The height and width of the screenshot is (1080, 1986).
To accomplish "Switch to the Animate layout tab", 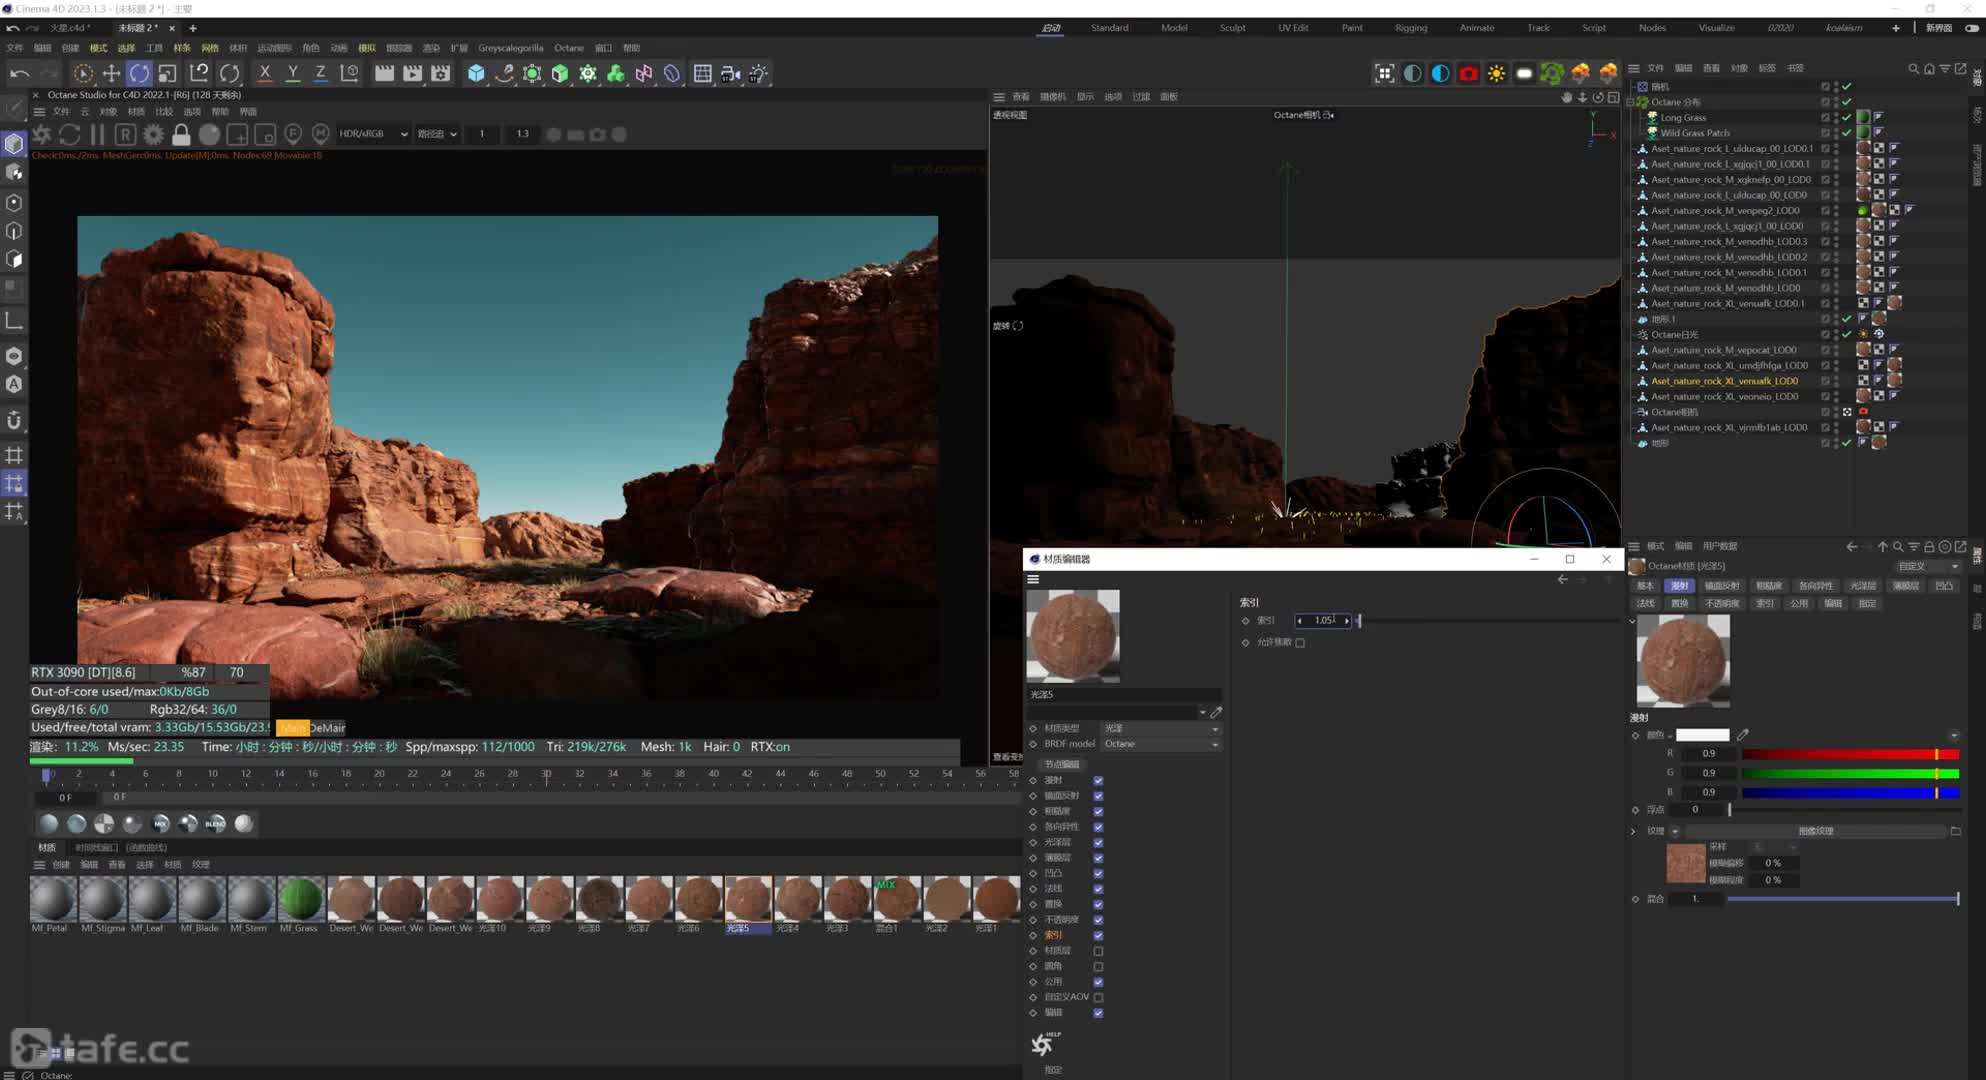I will [x=1476, y=28].
